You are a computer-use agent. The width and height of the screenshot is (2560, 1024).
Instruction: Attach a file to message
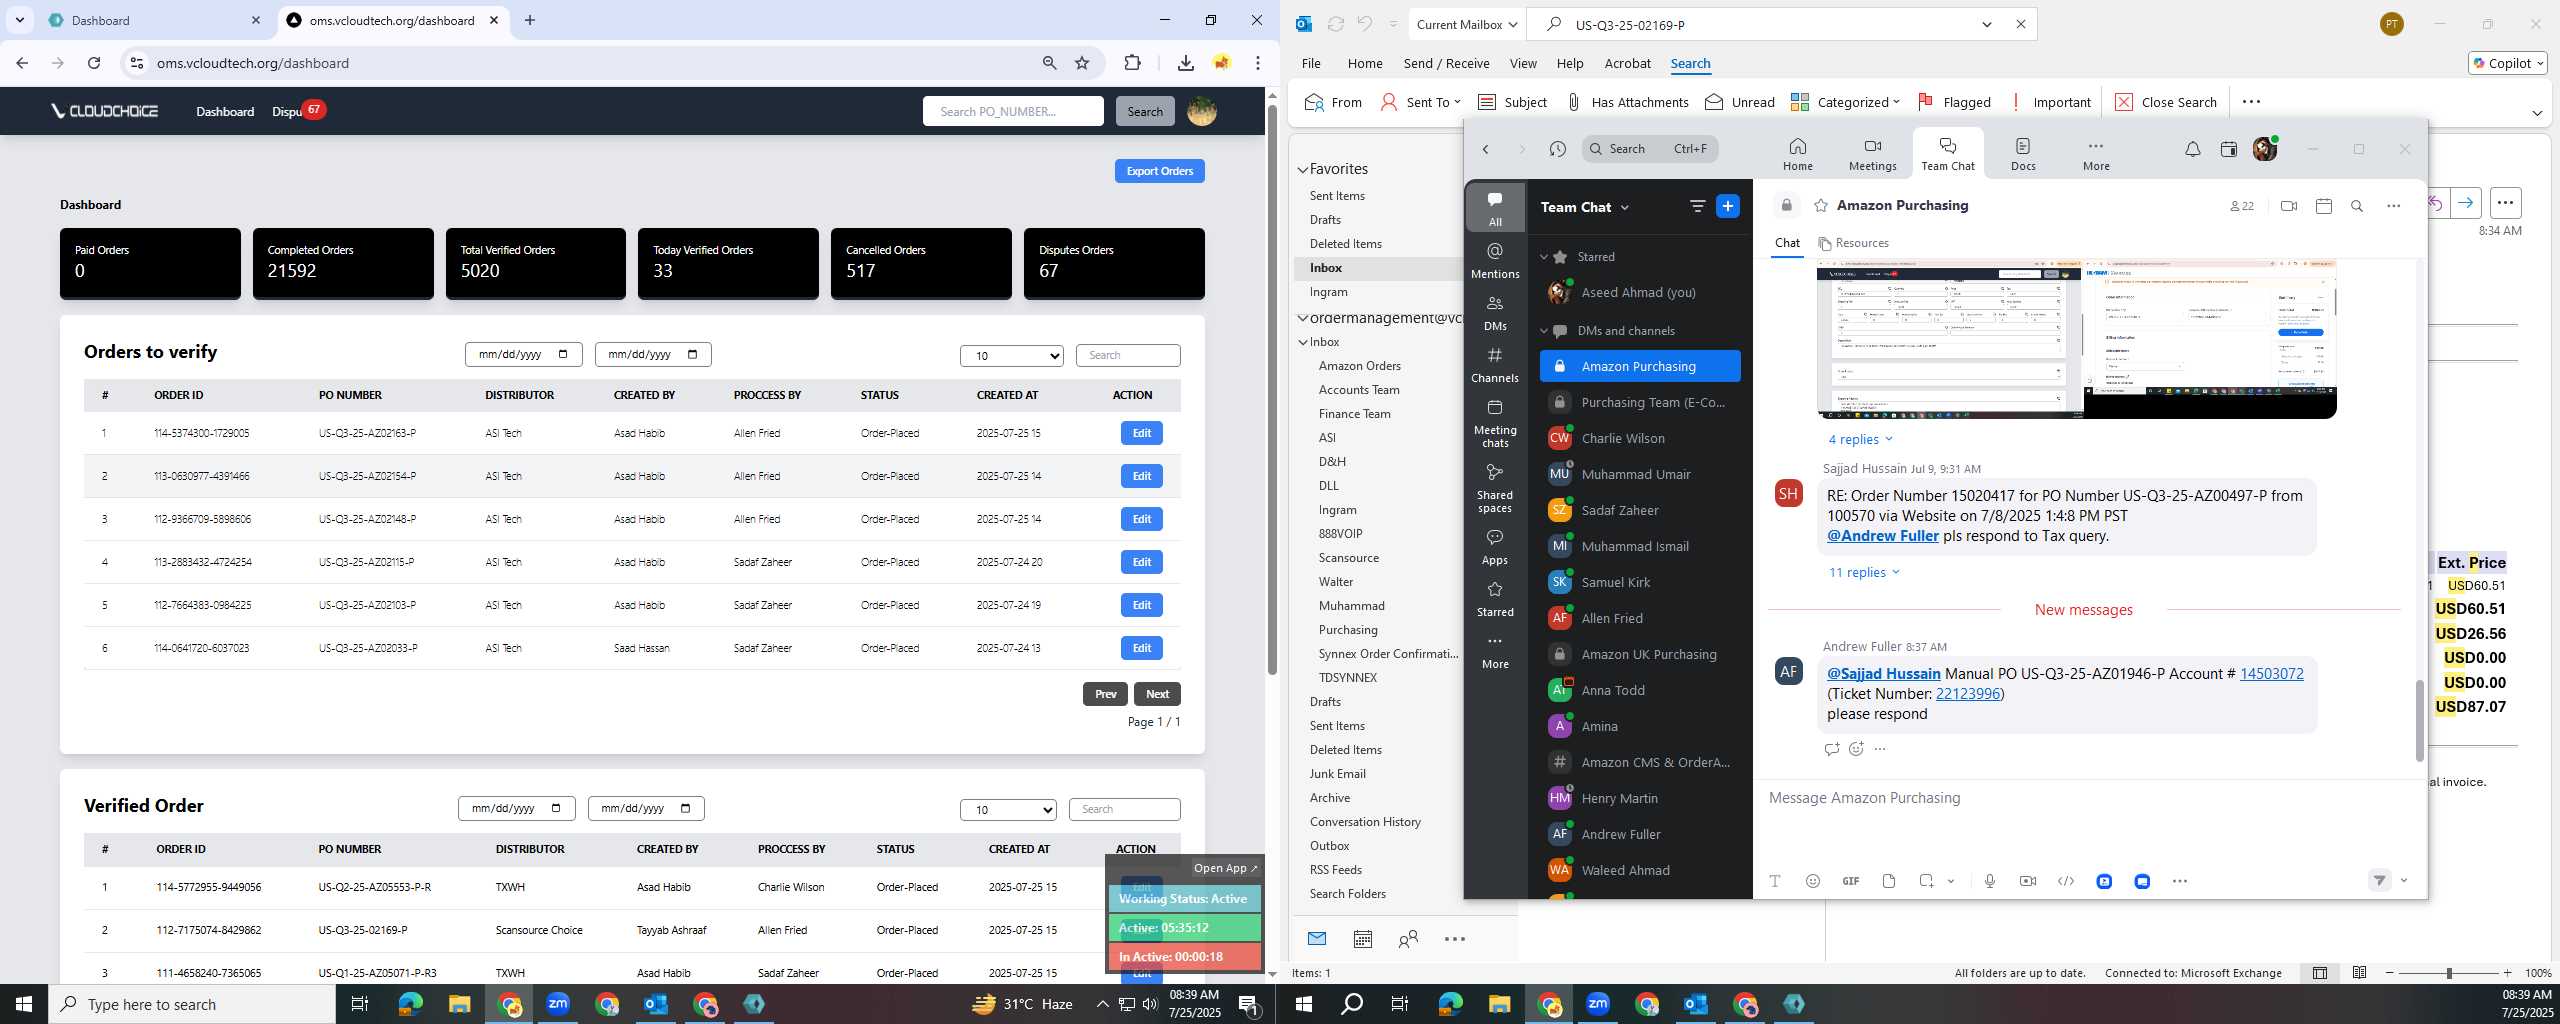pyautogui.click(x=1888, y=881)
